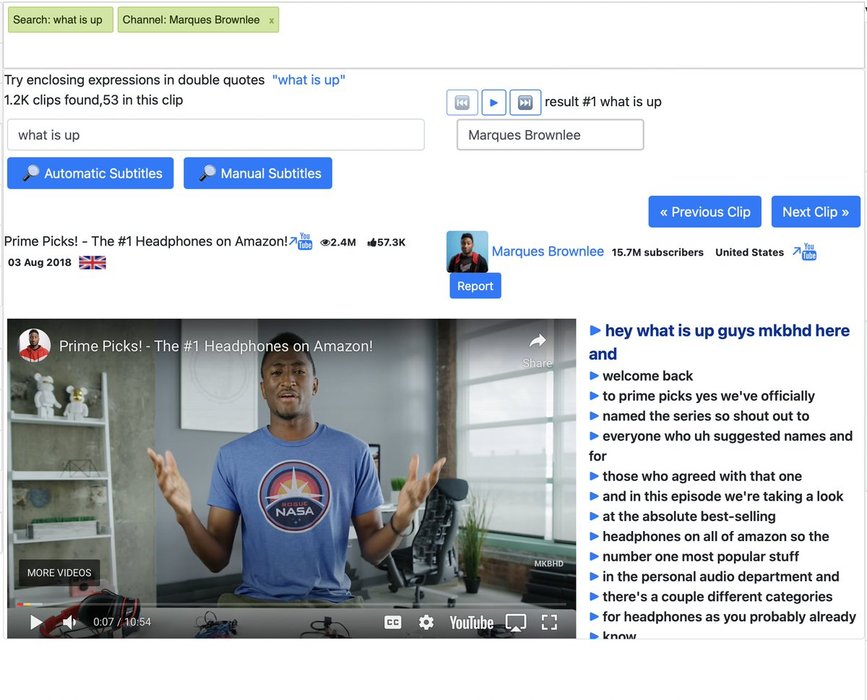Search with Automatic Subtitles button
867x700 pixels.
[x=90, y=173]
